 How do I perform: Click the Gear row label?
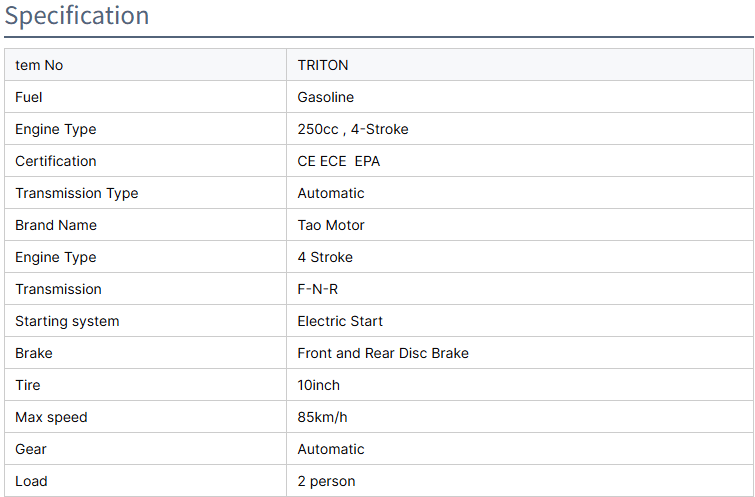pyautogui.click(x=30, y=449)
